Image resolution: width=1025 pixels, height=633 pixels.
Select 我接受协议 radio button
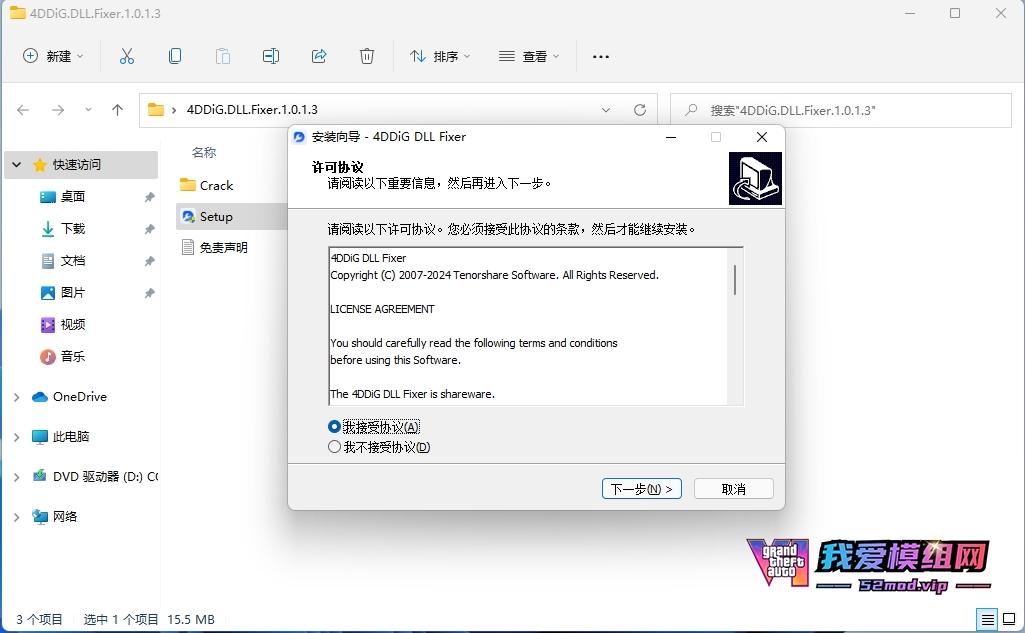click(x=334, y=427)
